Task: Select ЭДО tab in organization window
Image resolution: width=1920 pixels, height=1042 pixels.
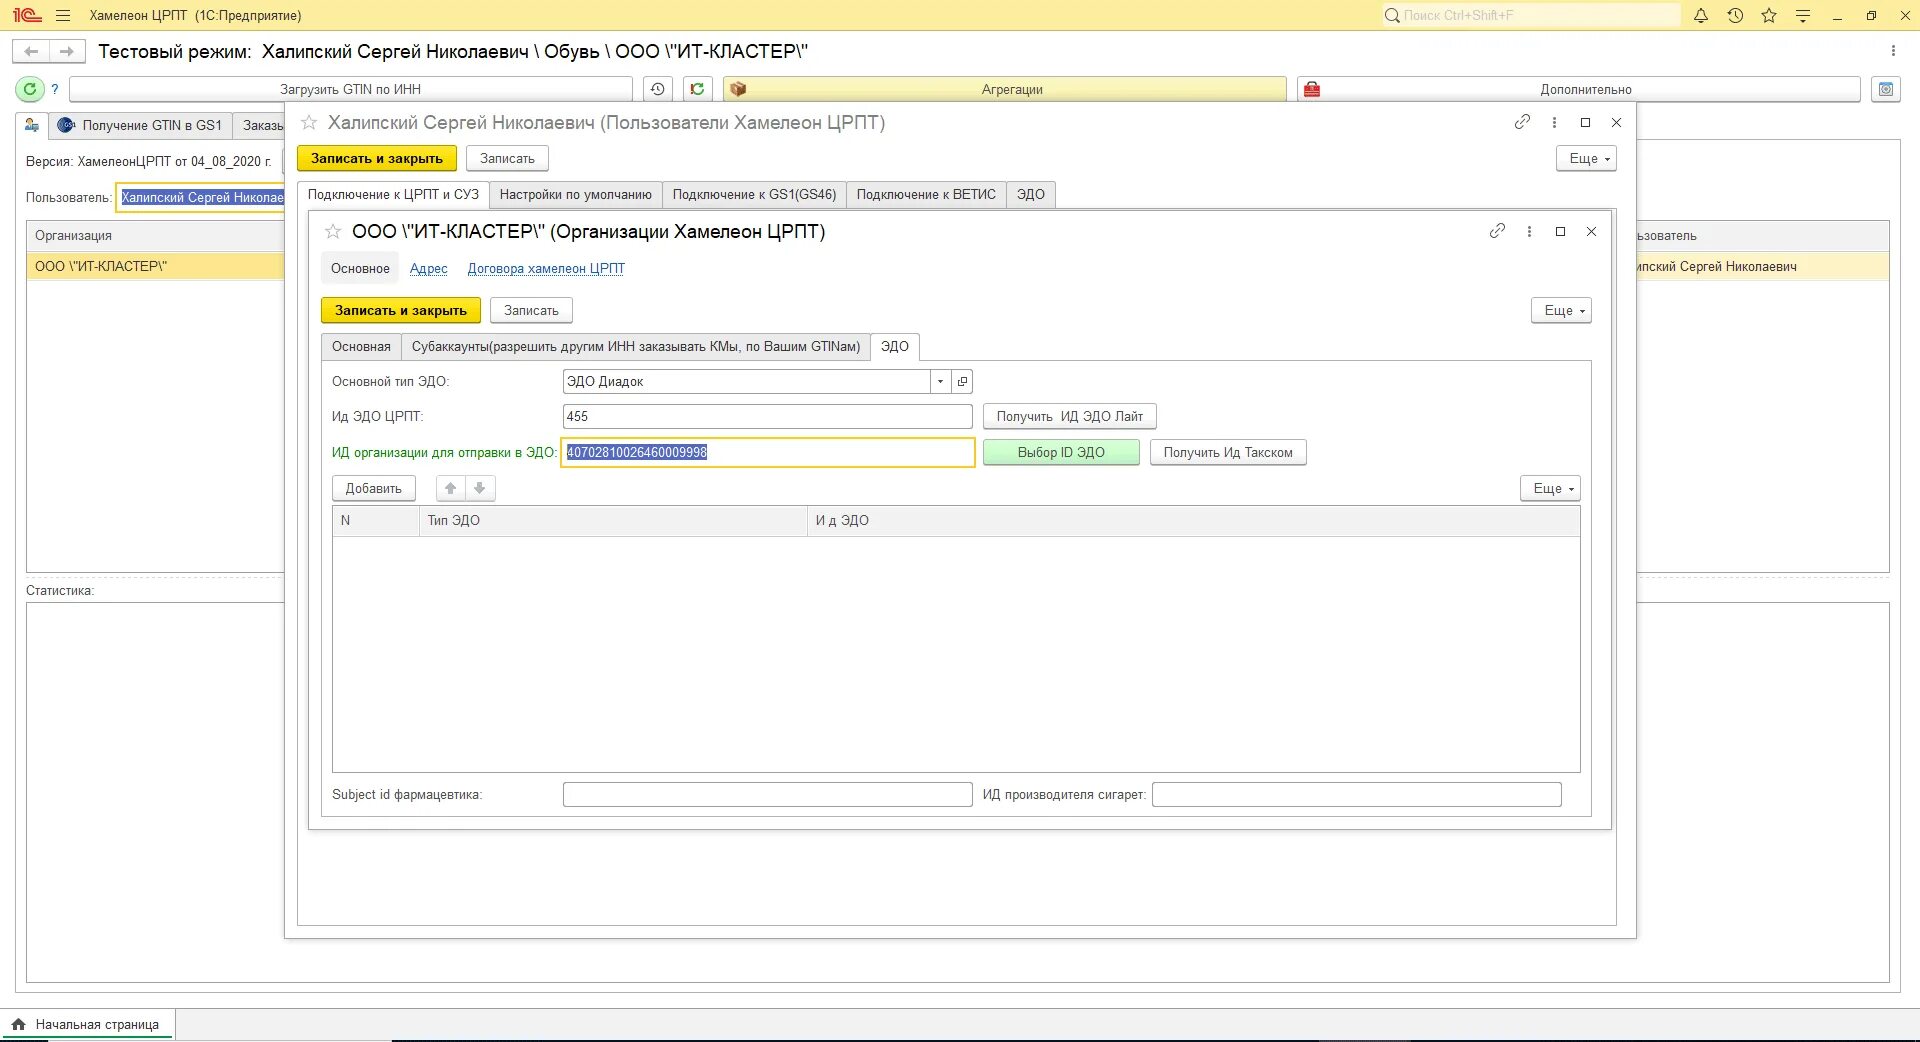Action: pyautogui.click(x=895, y=346)
